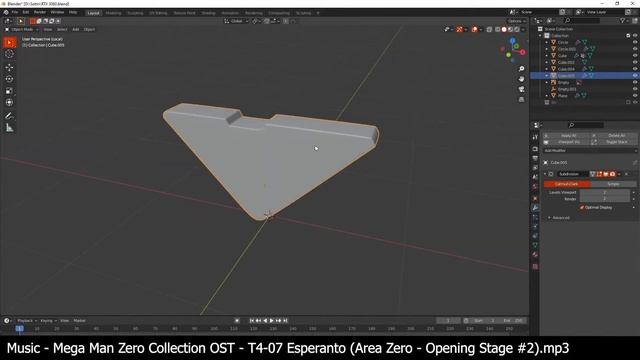Image resolution: width=640 pixels, height=360 pixels.
Task: Open the Keying dropdown in timeline
Action: (x=48, y=321)
